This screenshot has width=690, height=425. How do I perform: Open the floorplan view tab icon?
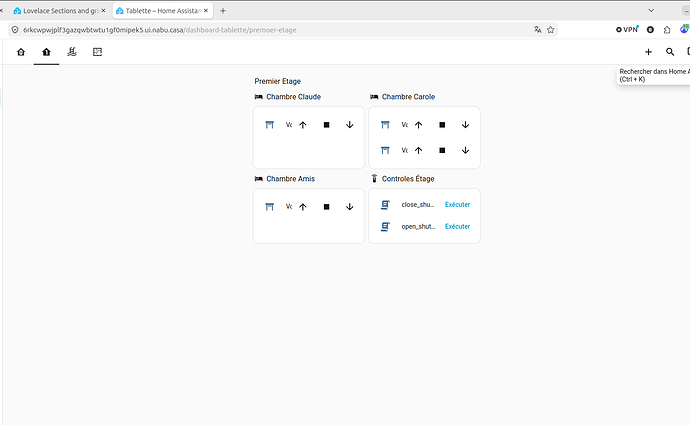click(x=97, y=52)
